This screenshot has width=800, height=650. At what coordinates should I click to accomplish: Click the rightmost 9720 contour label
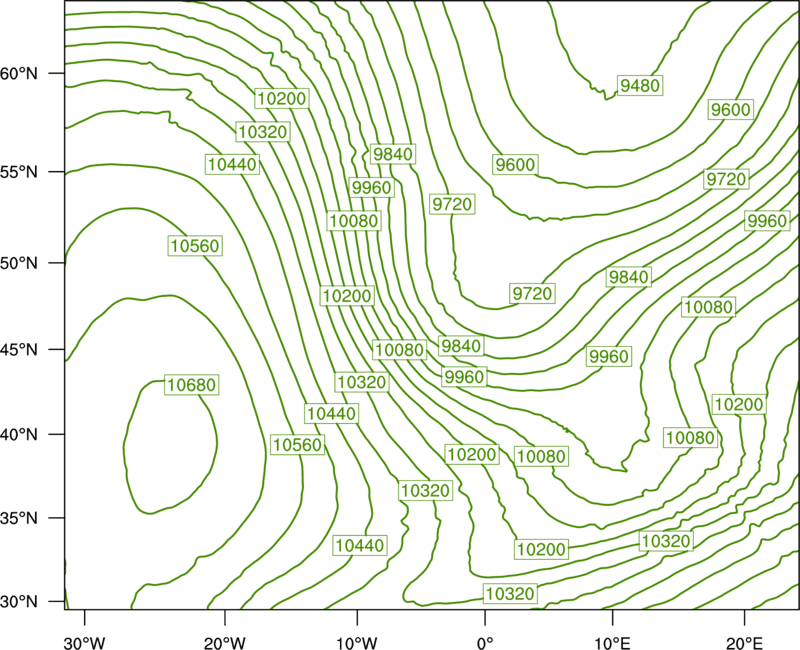726,179
